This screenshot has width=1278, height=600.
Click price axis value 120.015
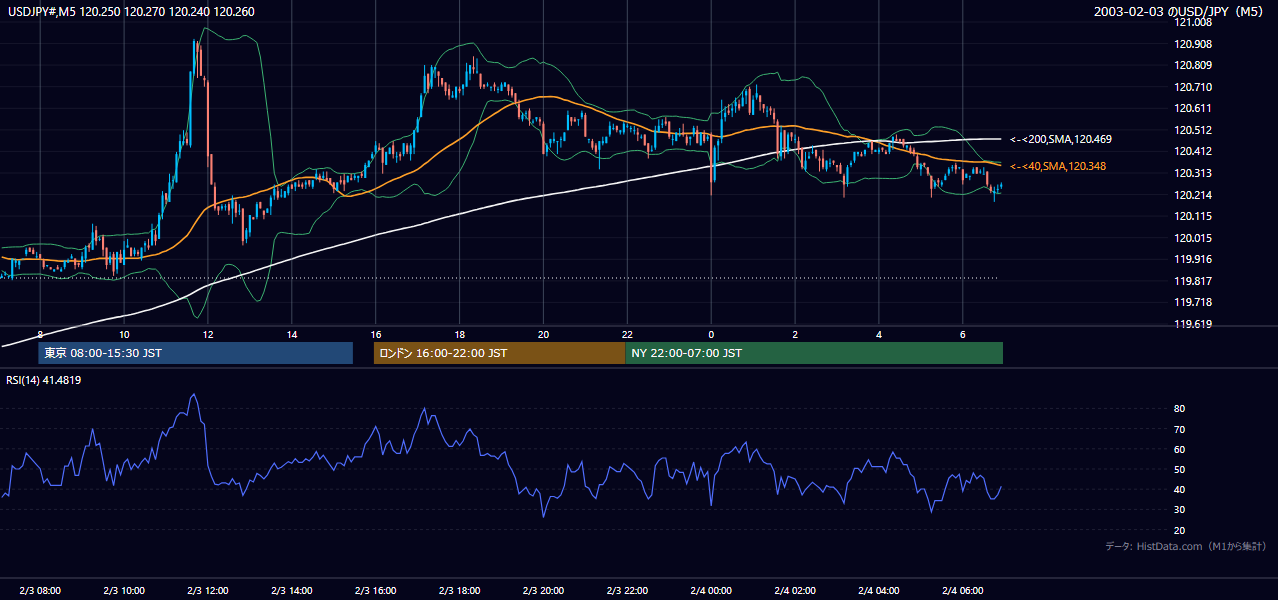pyautogui.click(x=1194, y=238)
